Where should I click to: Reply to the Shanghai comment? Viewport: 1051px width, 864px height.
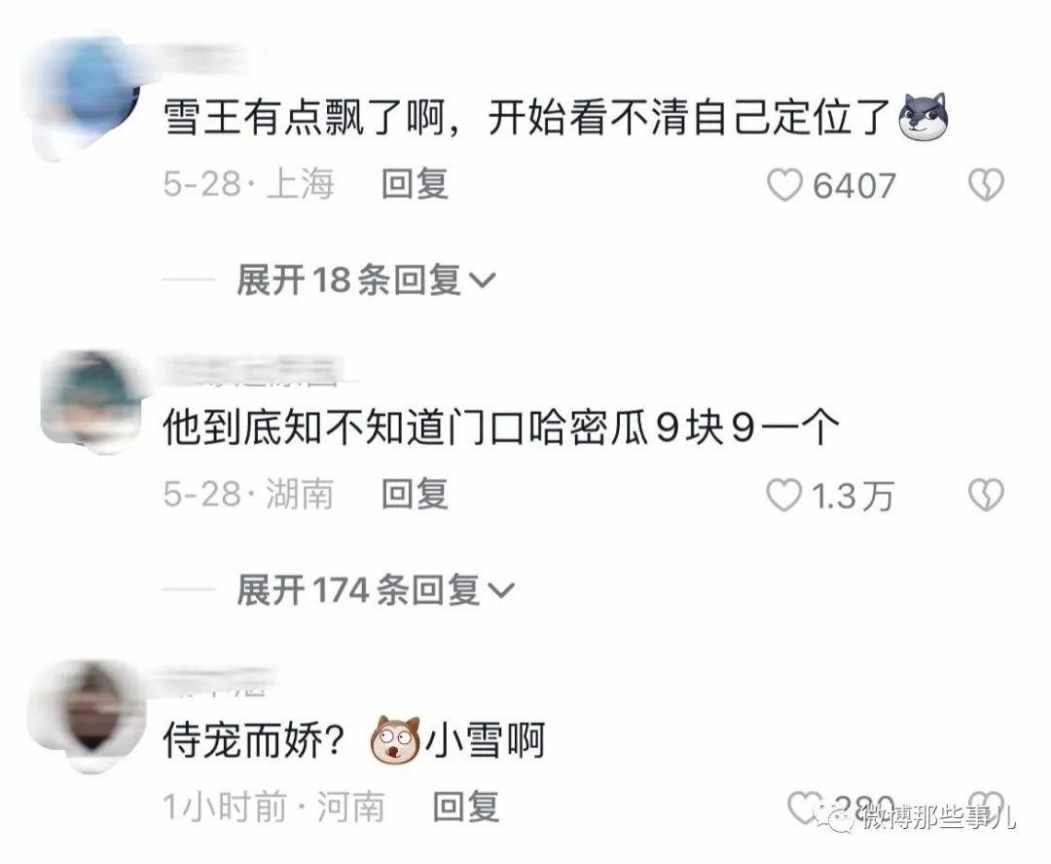pos(414,184)
